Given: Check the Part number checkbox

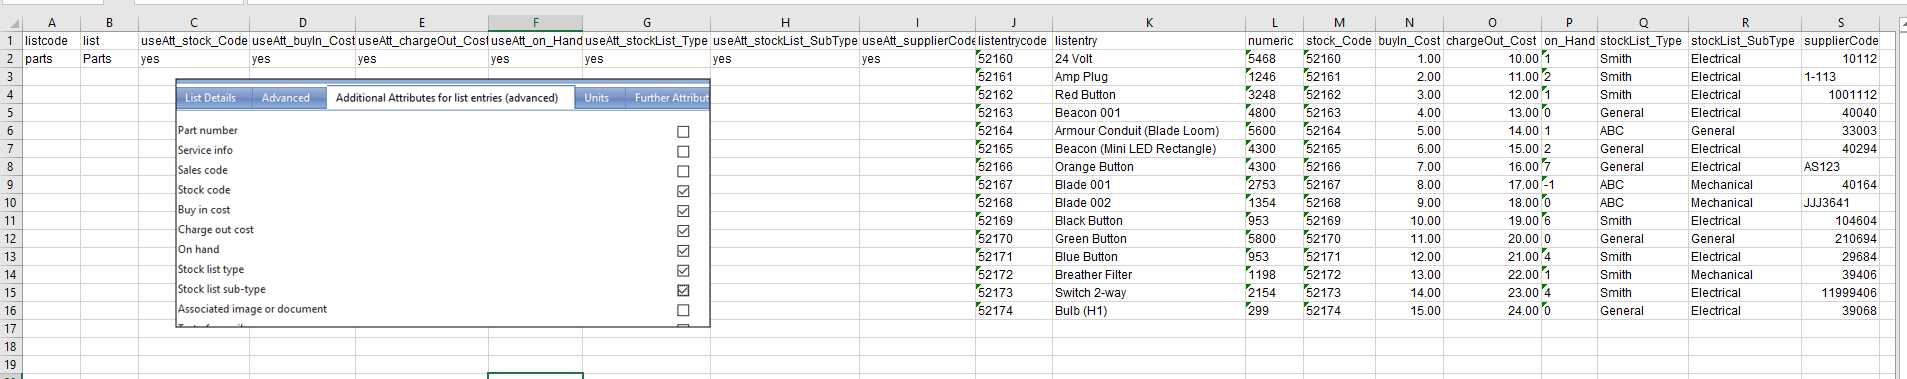Looking at the screenshot, I should tap(683, 131).
